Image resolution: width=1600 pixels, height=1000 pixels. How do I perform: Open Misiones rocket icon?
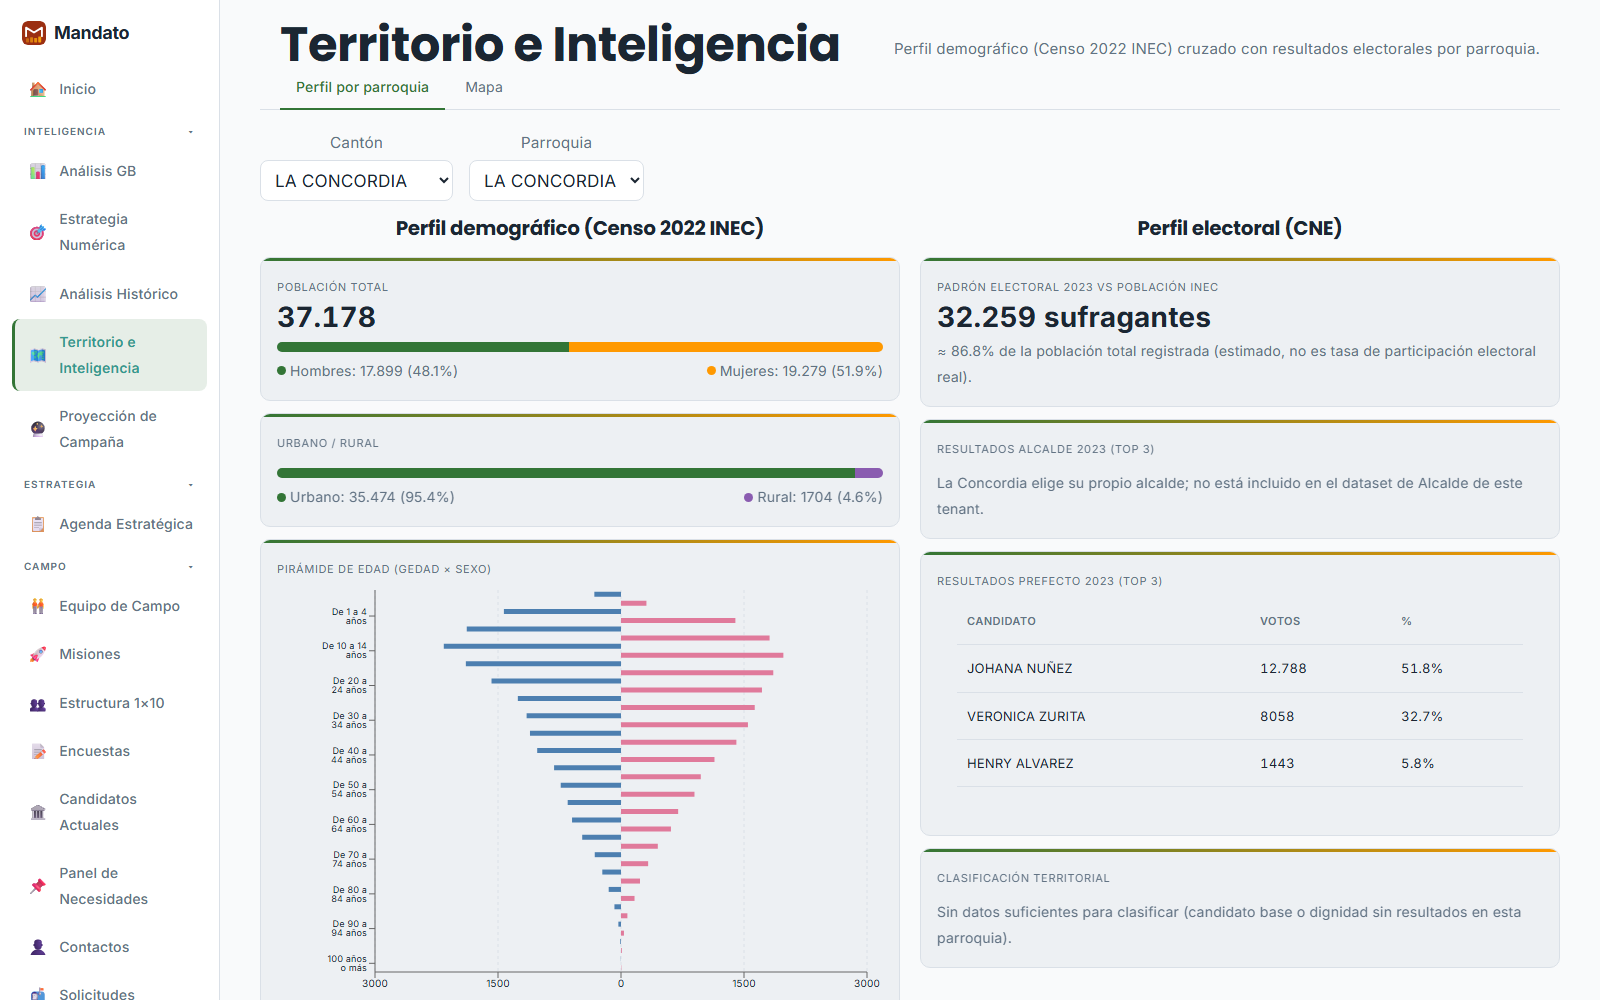[x=38, y=654]
